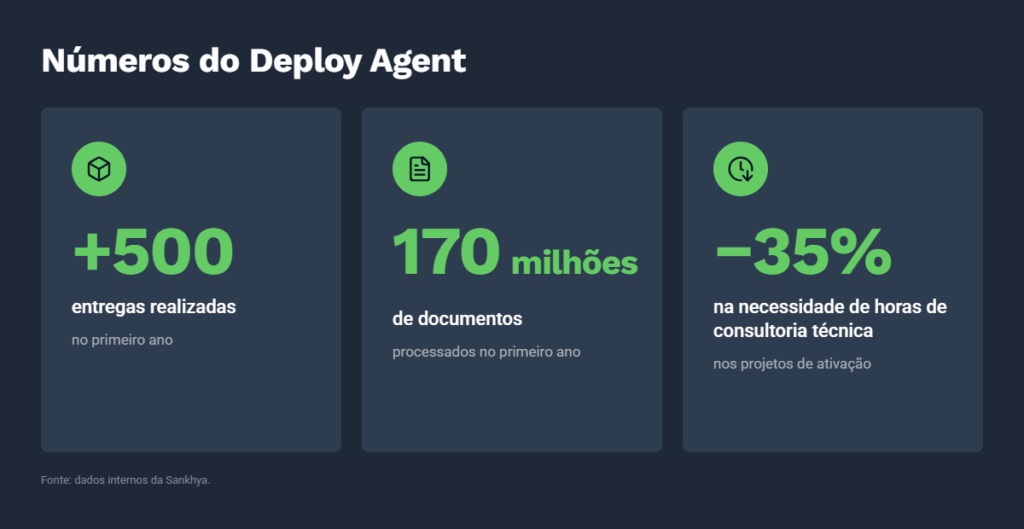Click the "170" number
1024x529 pixels.
click(447, 251)
